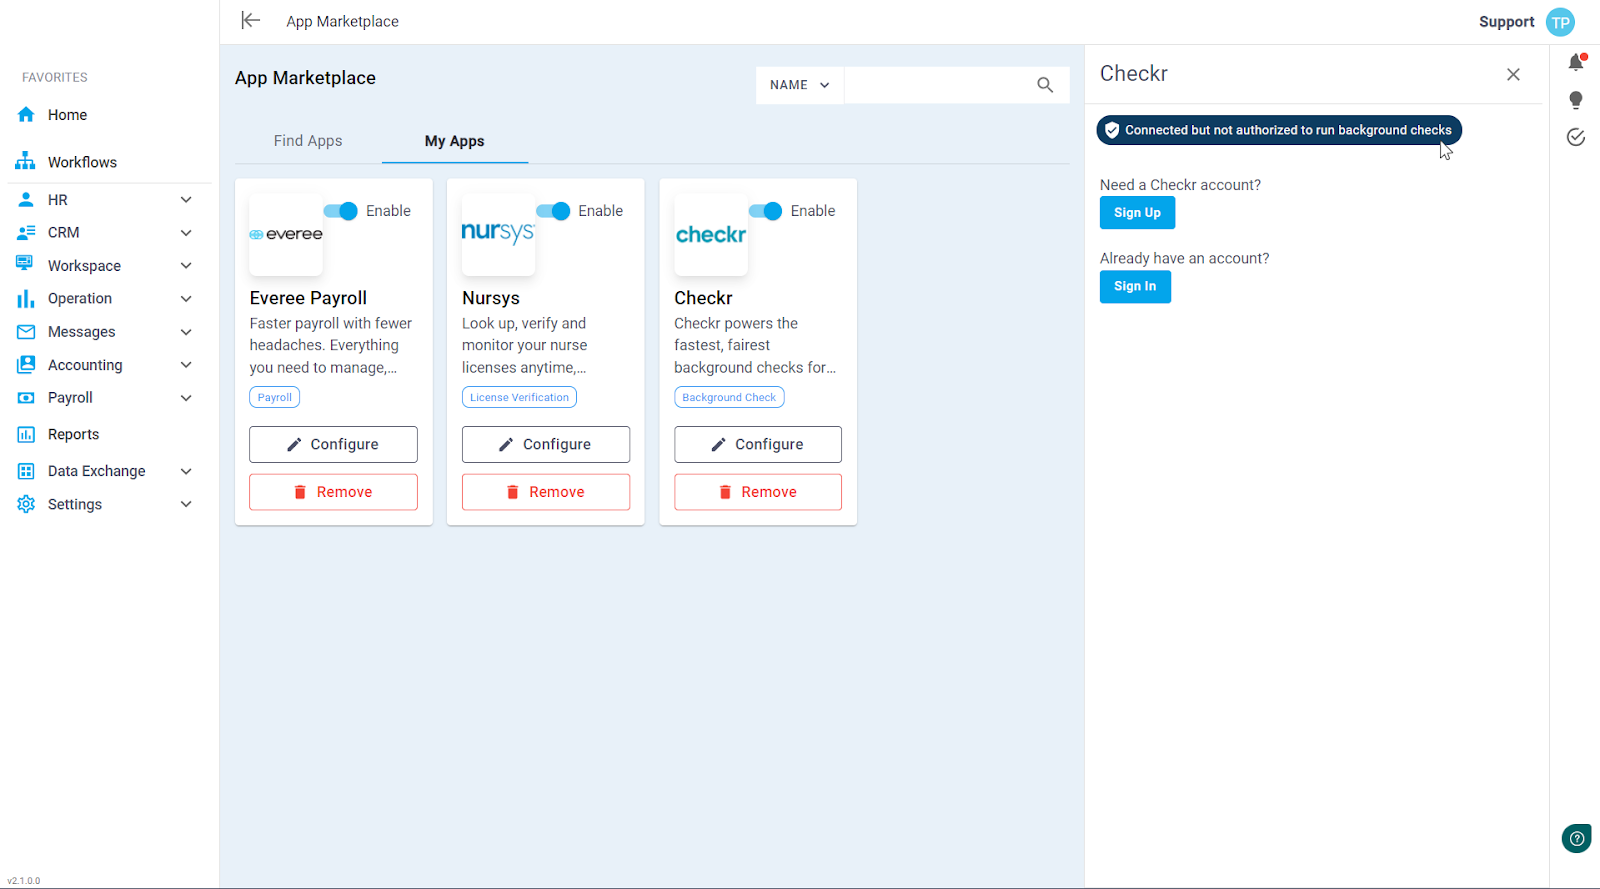Click Sign Up for Checkr account
This screenshot has height=889, width=1600.
tap(1137, 213)
